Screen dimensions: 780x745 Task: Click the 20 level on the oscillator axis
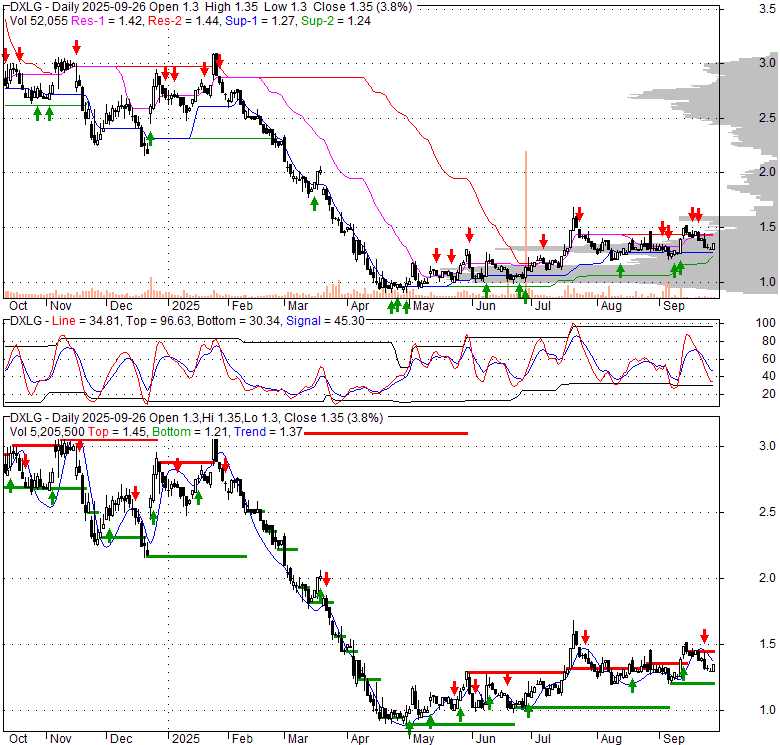(x=769, y=394)
